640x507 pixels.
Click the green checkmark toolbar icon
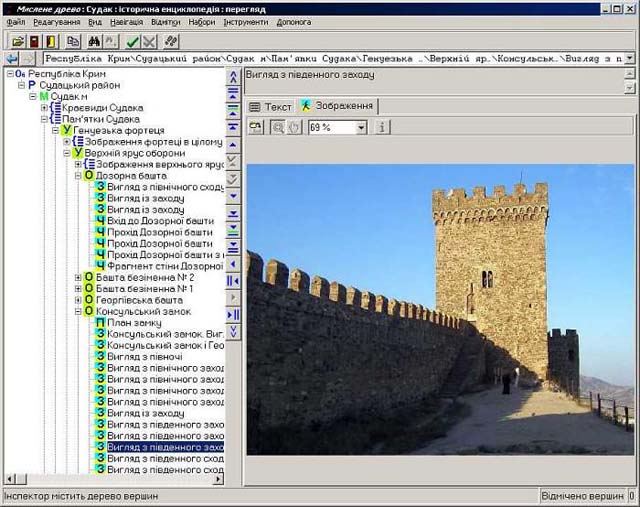133,41
